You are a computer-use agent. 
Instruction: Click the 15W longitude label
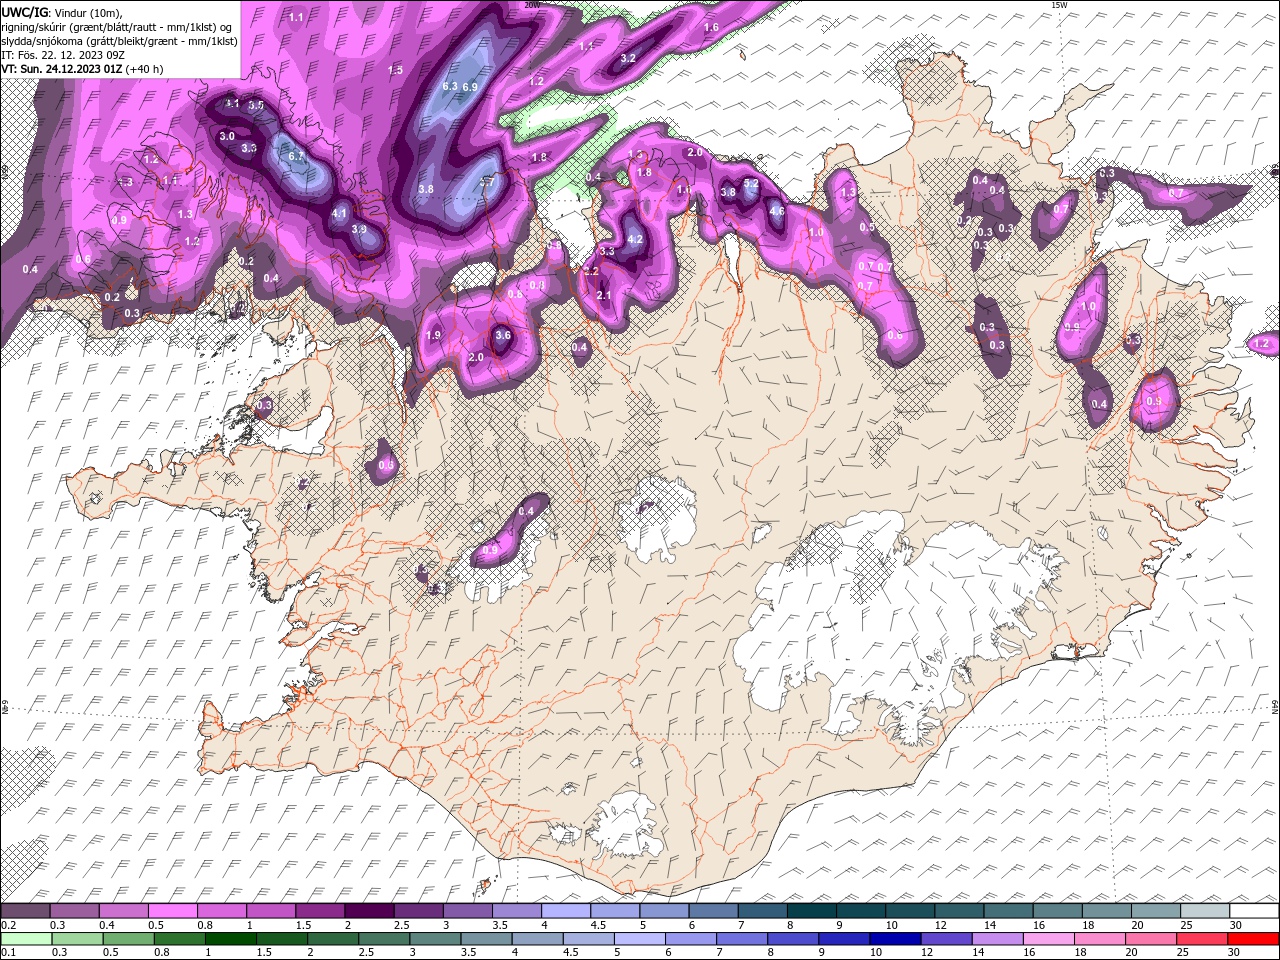[x=1058, y=5]
